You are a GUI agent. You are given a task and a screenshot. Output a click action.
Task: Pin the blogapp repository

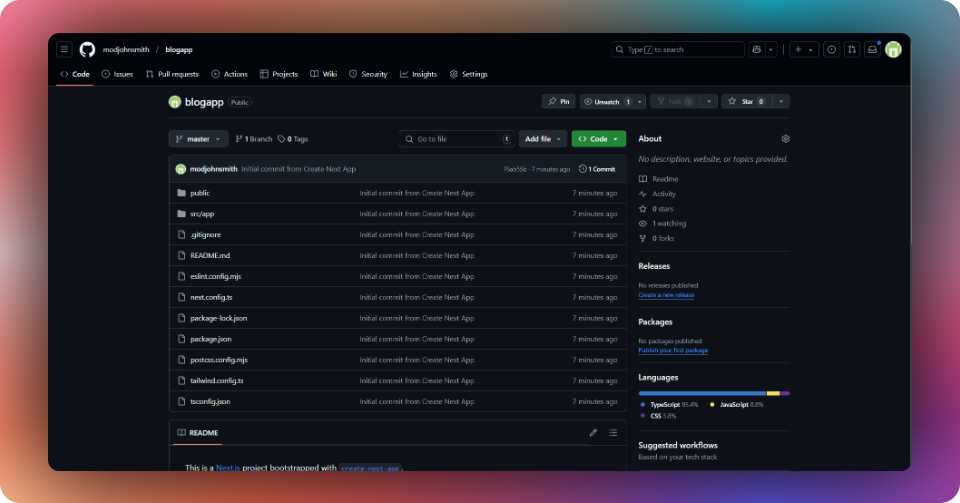(558, 102)
